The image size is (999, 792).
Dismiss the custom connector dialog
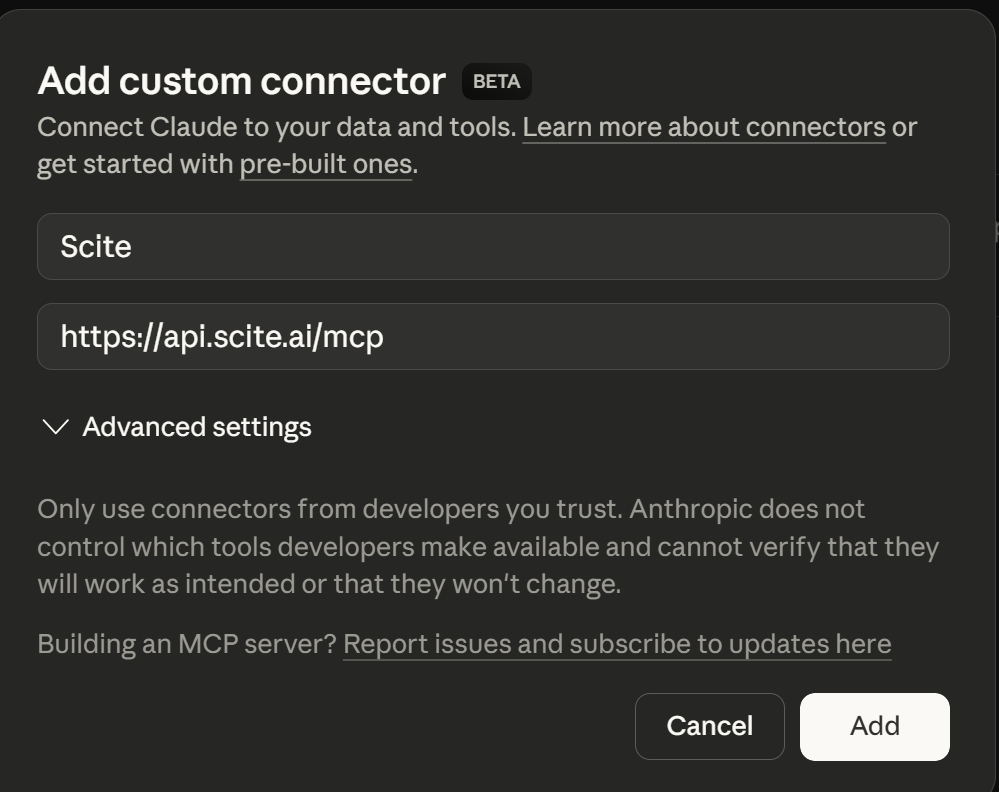tap(709, 726)
